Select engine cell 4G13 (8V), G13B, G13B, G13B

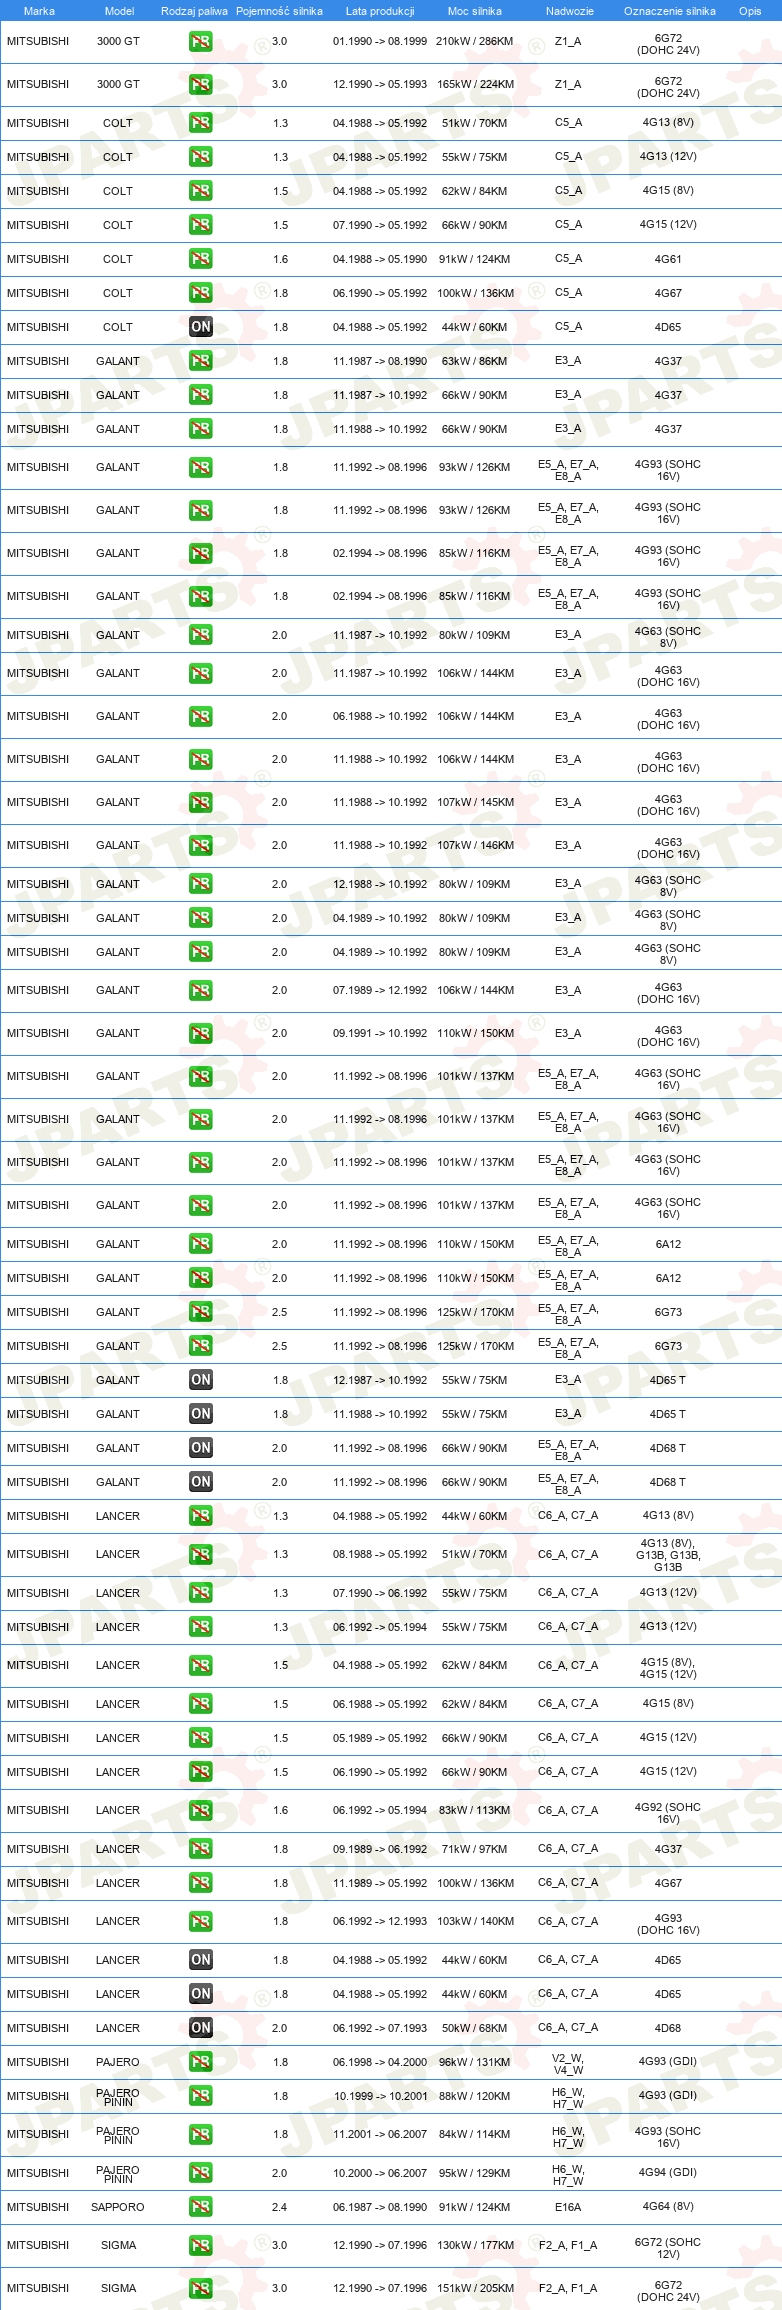pyautogui.click(x=668, y=1555)
